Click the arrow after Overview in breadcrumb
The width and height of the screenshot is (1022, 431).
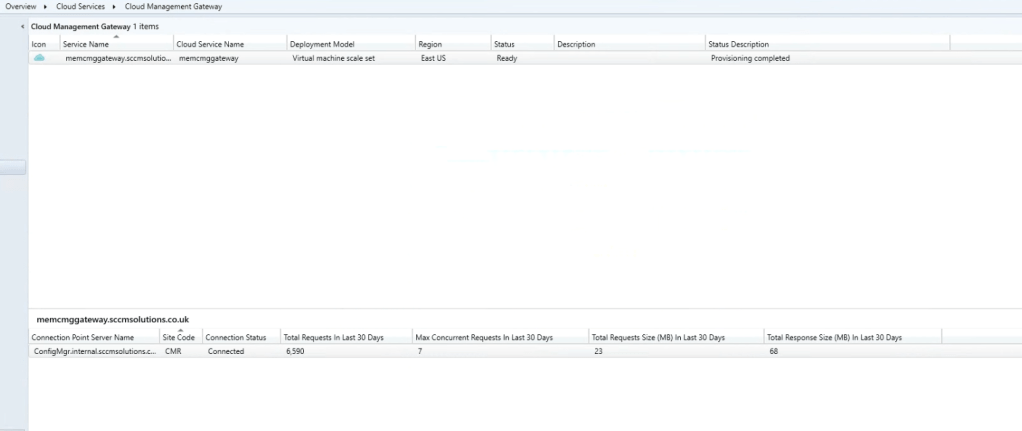(46, 7)
